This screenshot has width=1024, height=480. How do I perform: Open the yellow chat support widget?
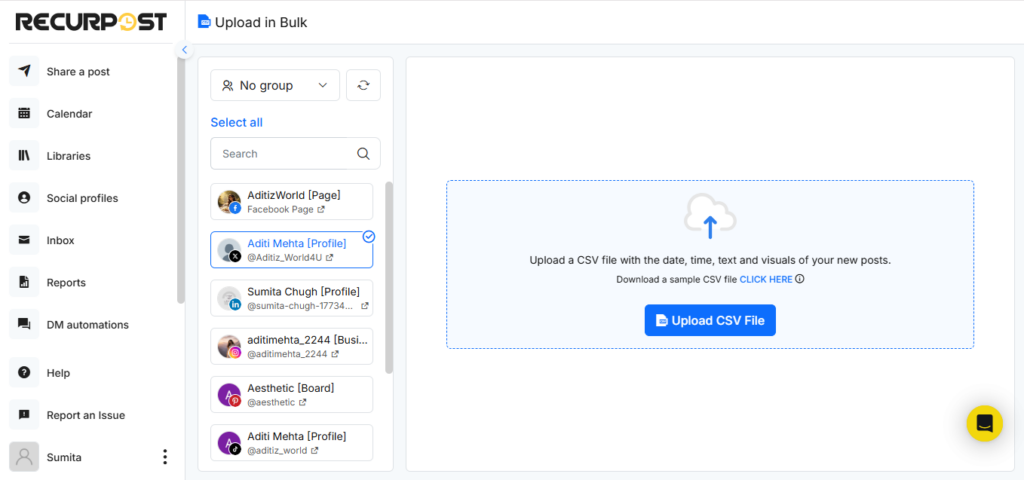[984, 424]
